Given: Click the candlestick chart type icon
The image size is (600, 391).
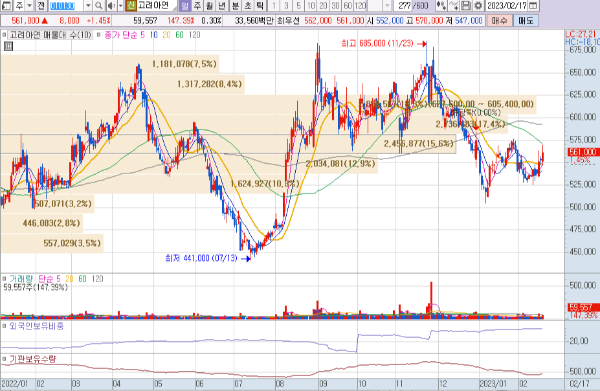Looking at the screenshot, I should (441, 6).
